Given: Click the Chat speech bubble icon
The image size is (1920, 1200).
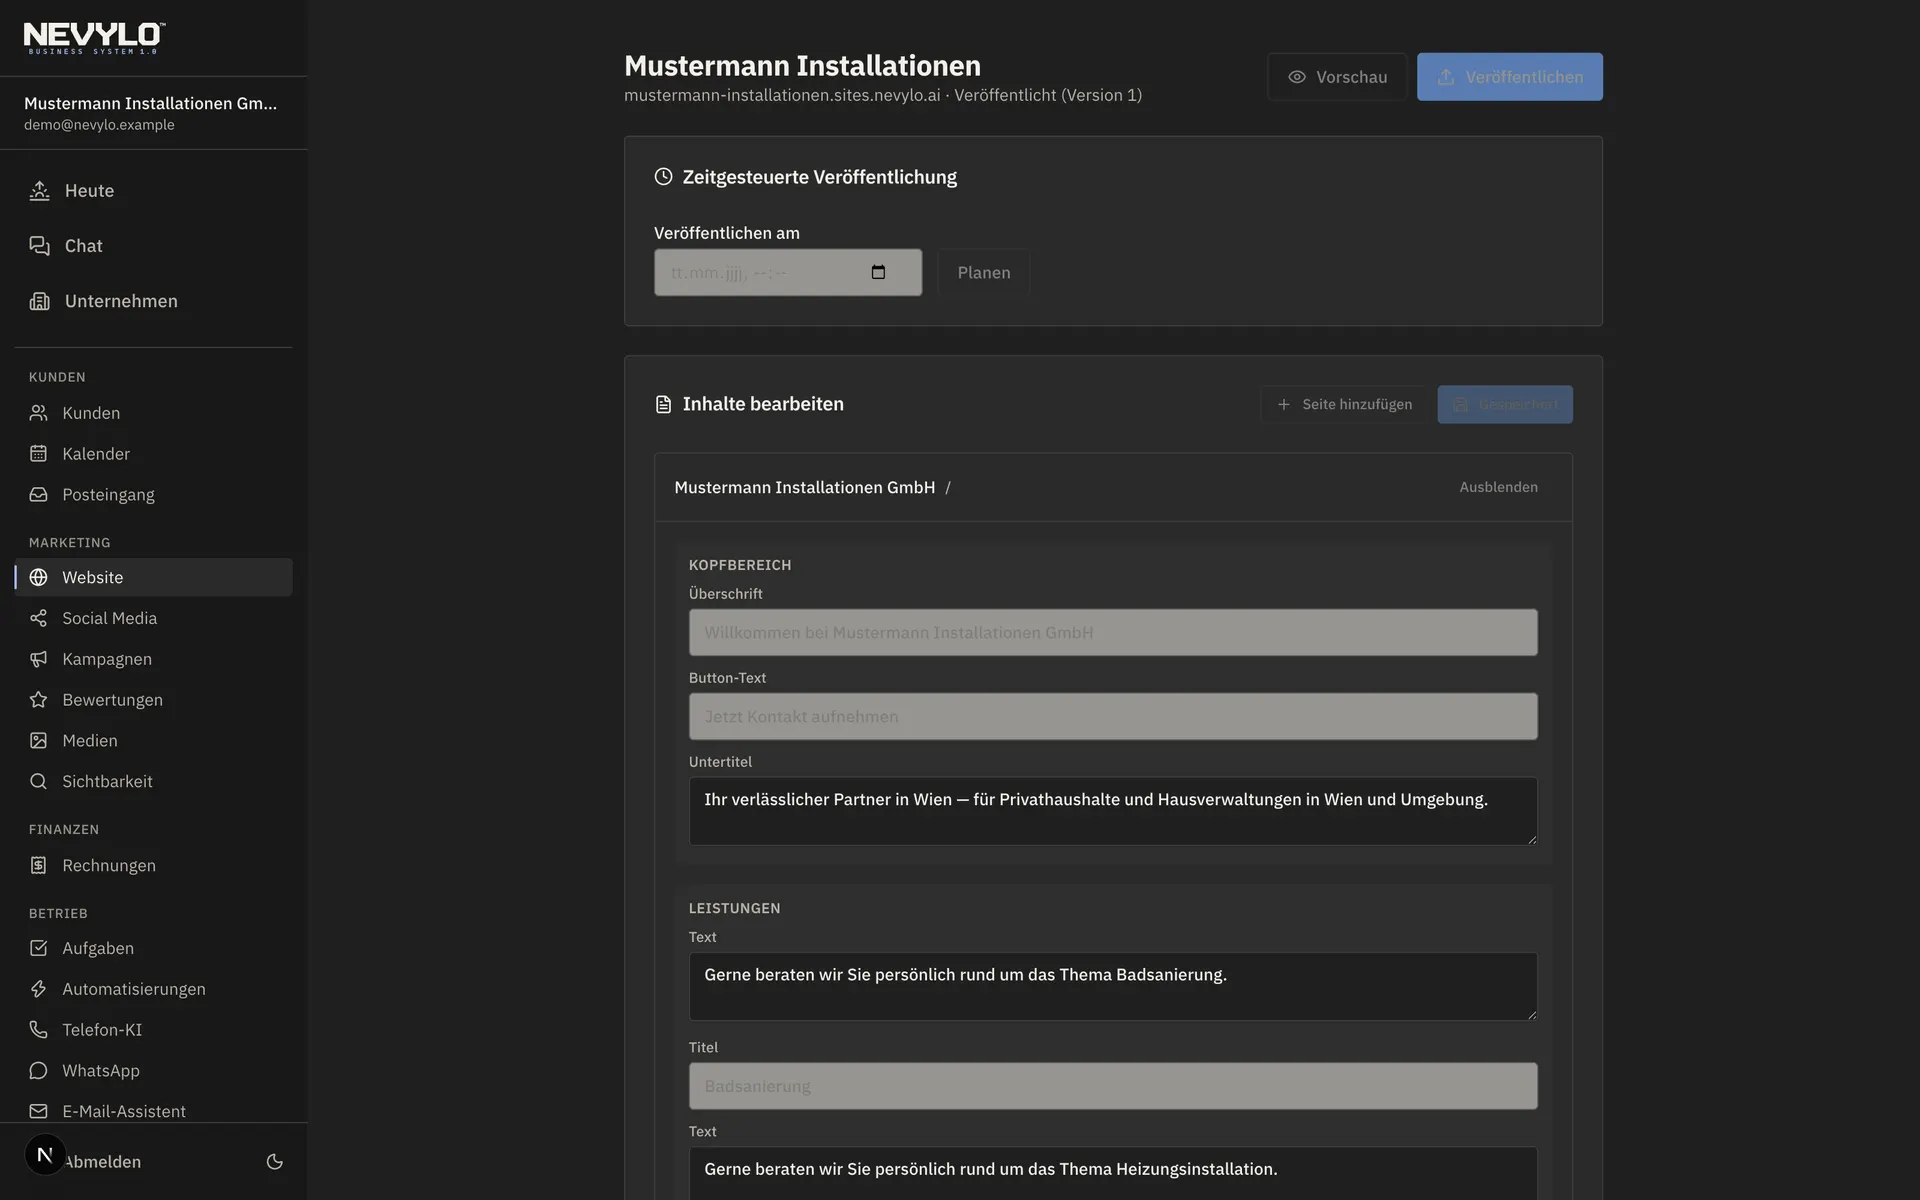Looking at the screenshot, I should [x=39, y=246].
